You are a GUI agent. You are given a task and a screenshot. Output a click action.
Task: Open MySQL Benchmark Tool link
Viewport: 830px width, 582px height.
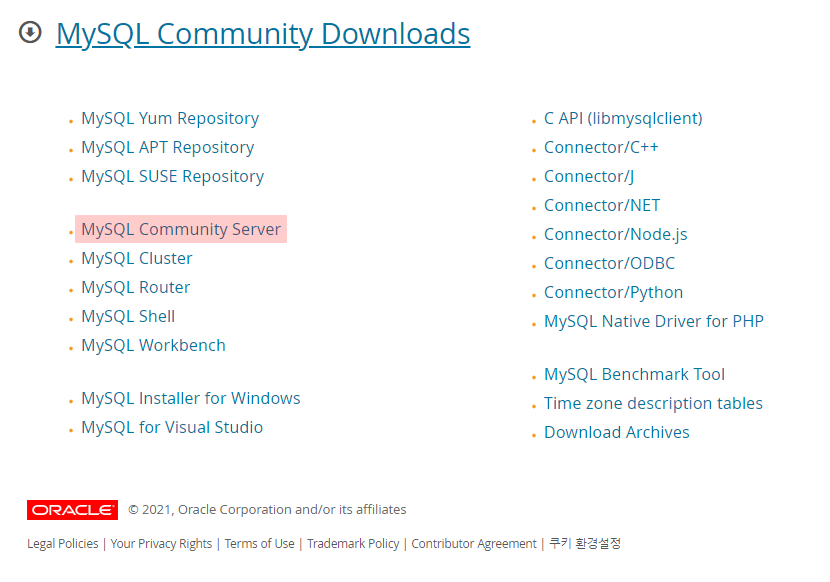[x=634, y=374]
